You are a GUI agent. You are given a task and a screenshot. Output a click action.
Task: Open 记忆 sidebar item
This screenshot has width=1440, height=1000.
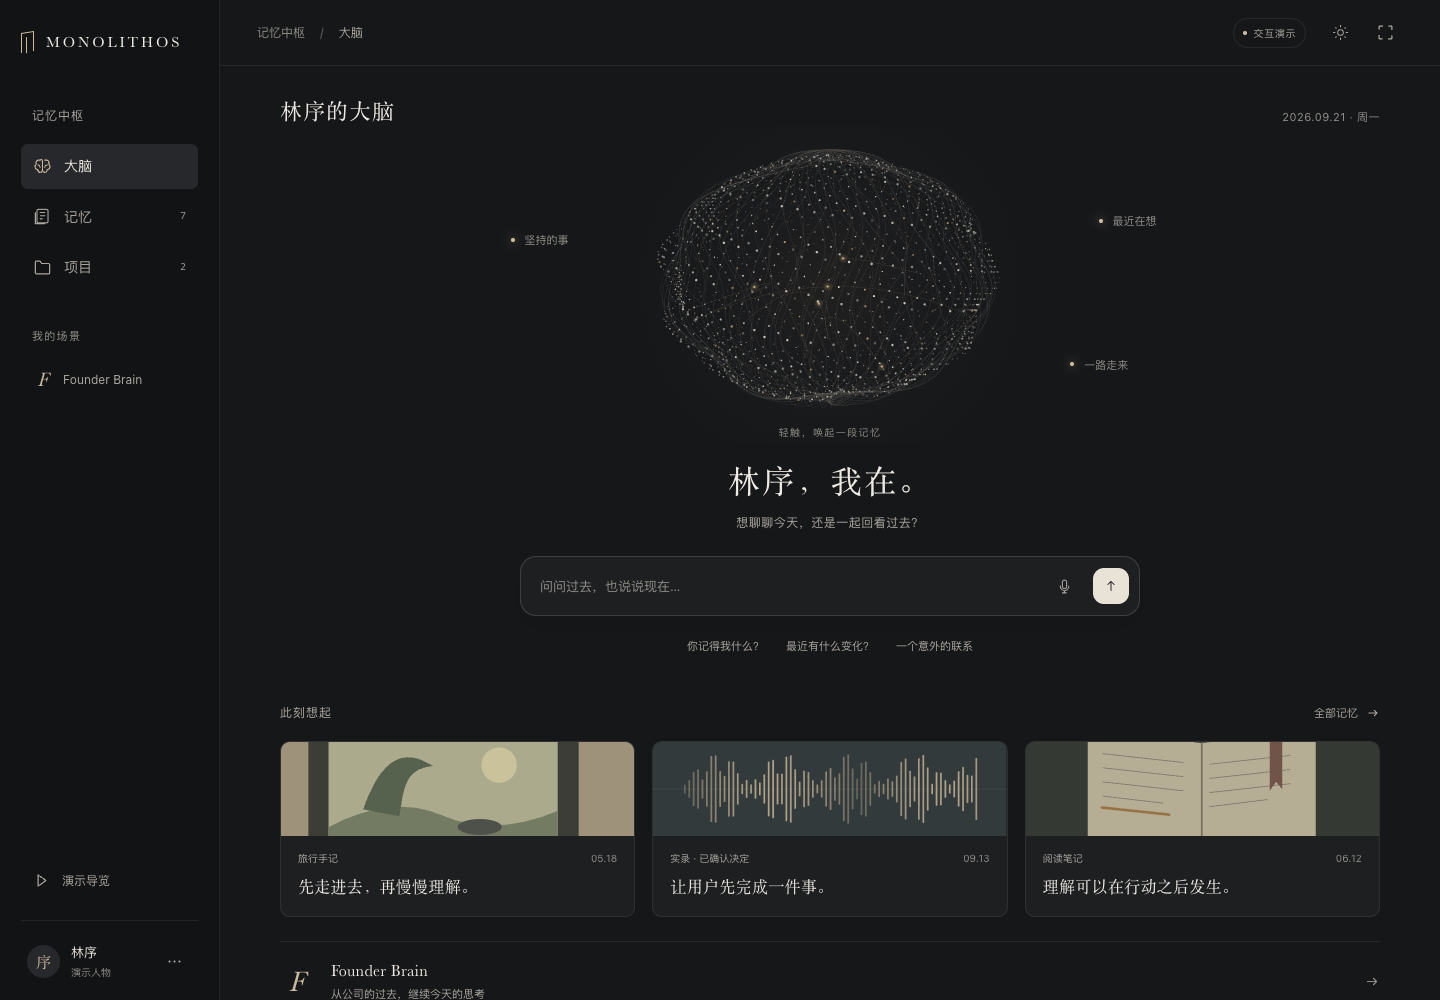click(x=109, y=216)
